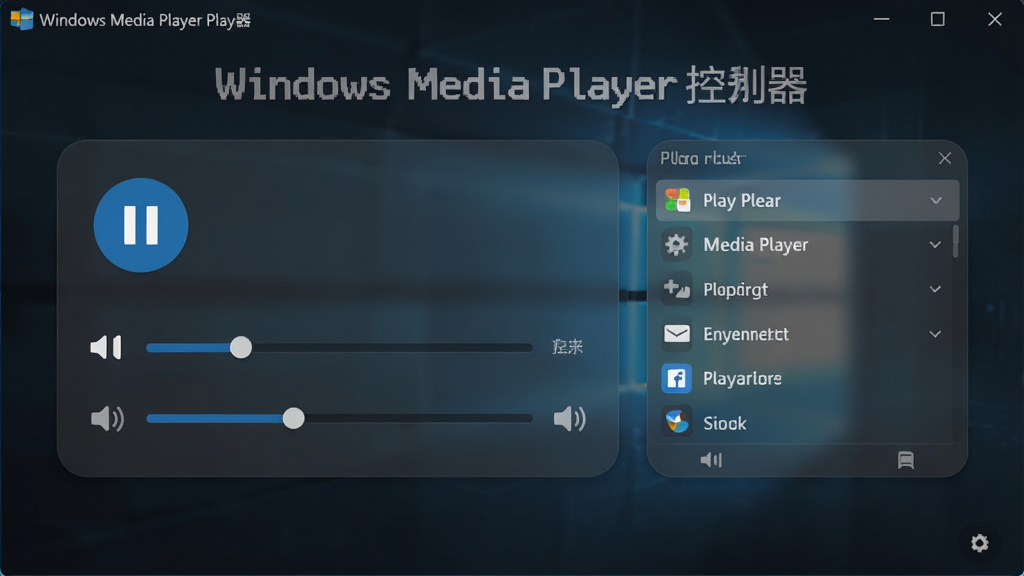Close the Windows Media Player window
The height and width of the screenshot is (576, 1024).
(995, 19)
